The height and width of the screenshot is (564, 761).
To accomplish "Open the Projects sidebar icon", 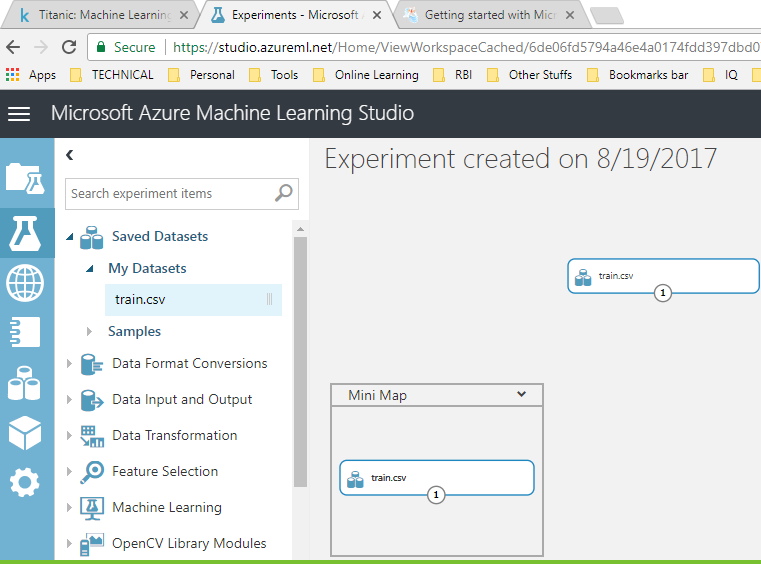I will (x=25, y=177).
